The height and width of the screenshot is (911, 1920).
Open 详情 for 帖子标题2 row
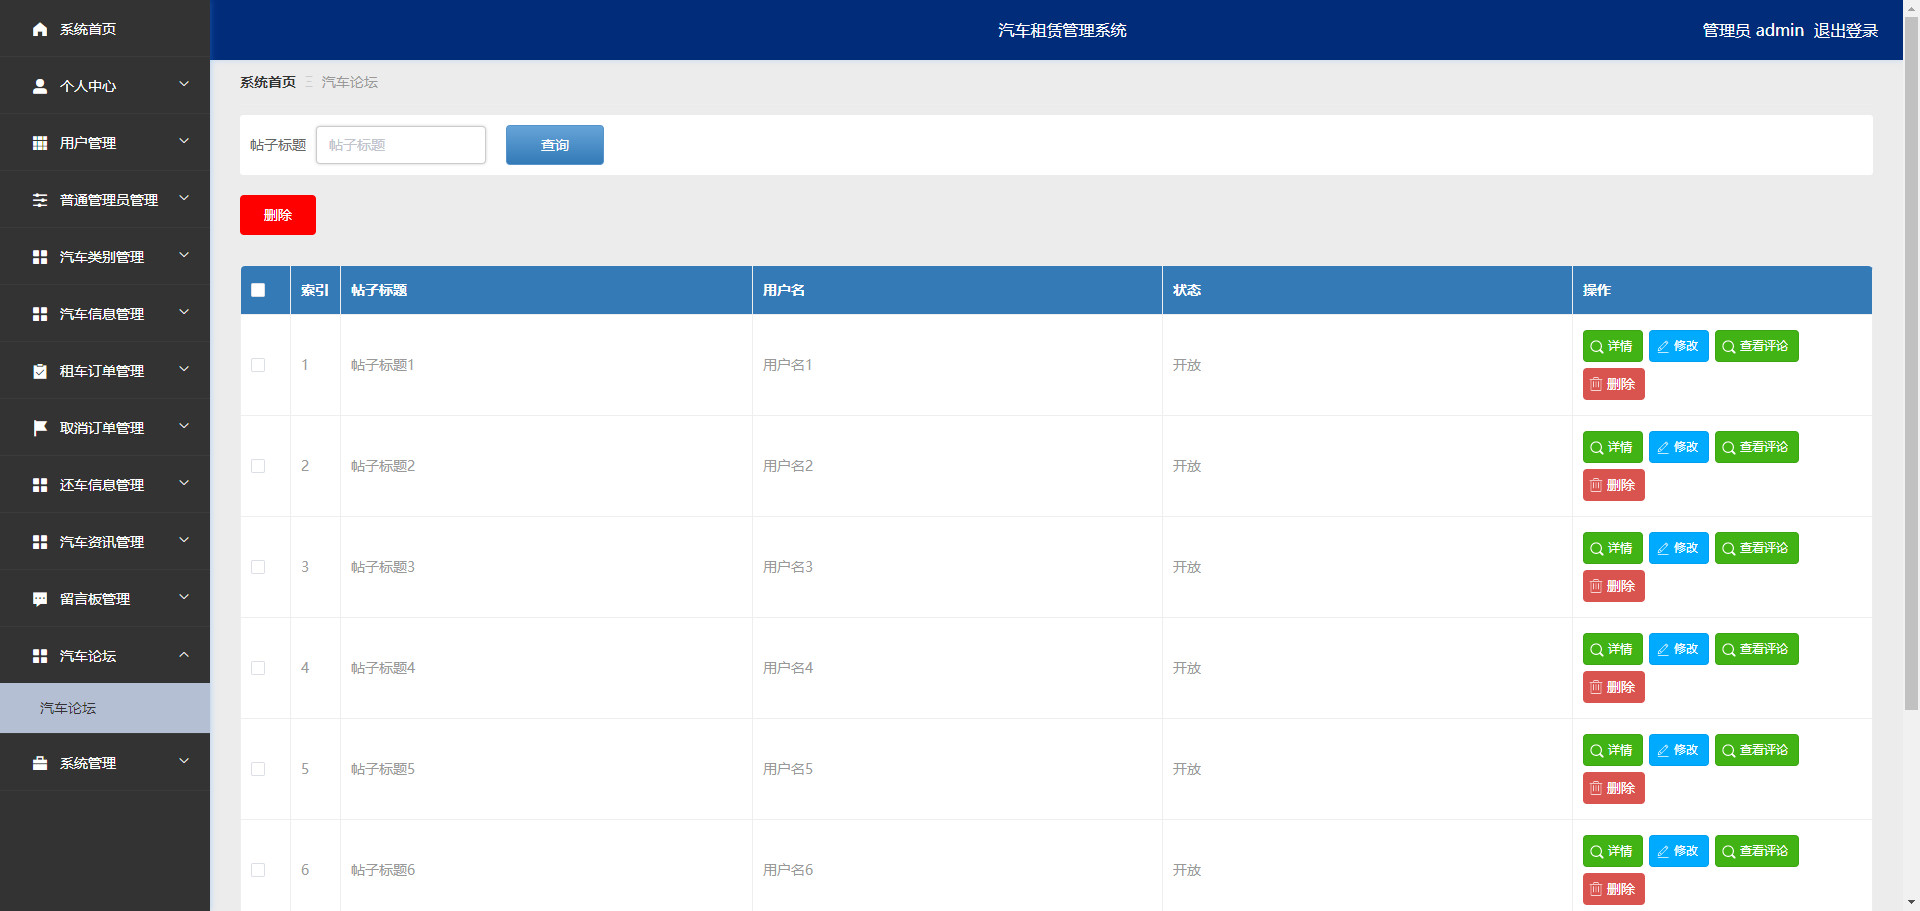click(1612, 447)
